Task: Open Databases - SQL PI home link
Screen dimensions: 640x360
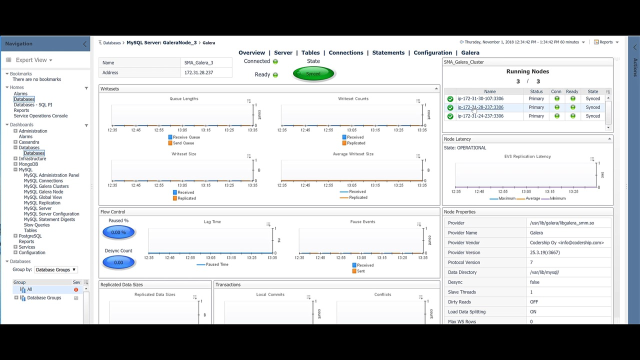Action: (x=33, y=105)
